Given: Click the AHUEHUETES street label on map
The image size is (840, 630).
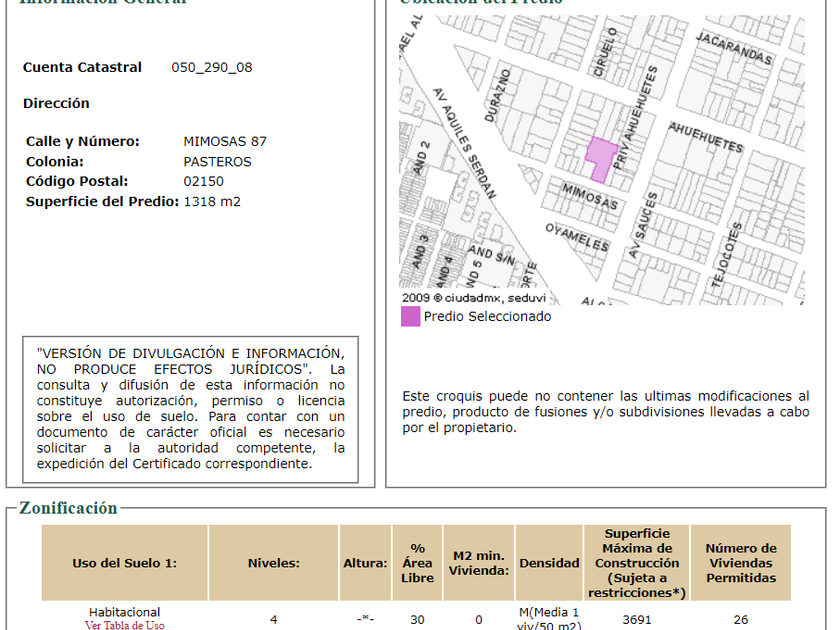Looking at the screenshot, I should (705, 136).
